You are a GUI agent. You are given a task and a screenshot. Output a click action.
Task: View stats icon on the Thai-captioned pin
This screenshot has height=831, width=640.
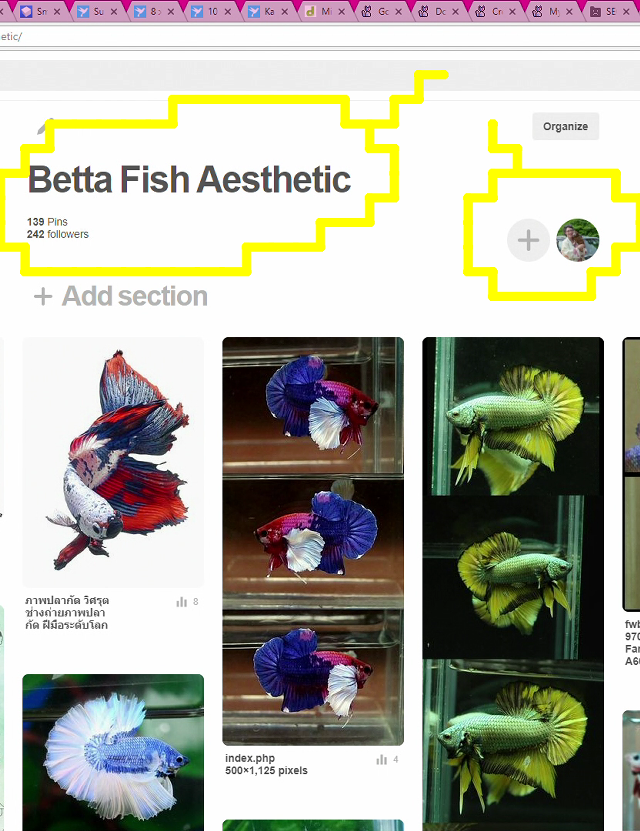click(182, 602)
